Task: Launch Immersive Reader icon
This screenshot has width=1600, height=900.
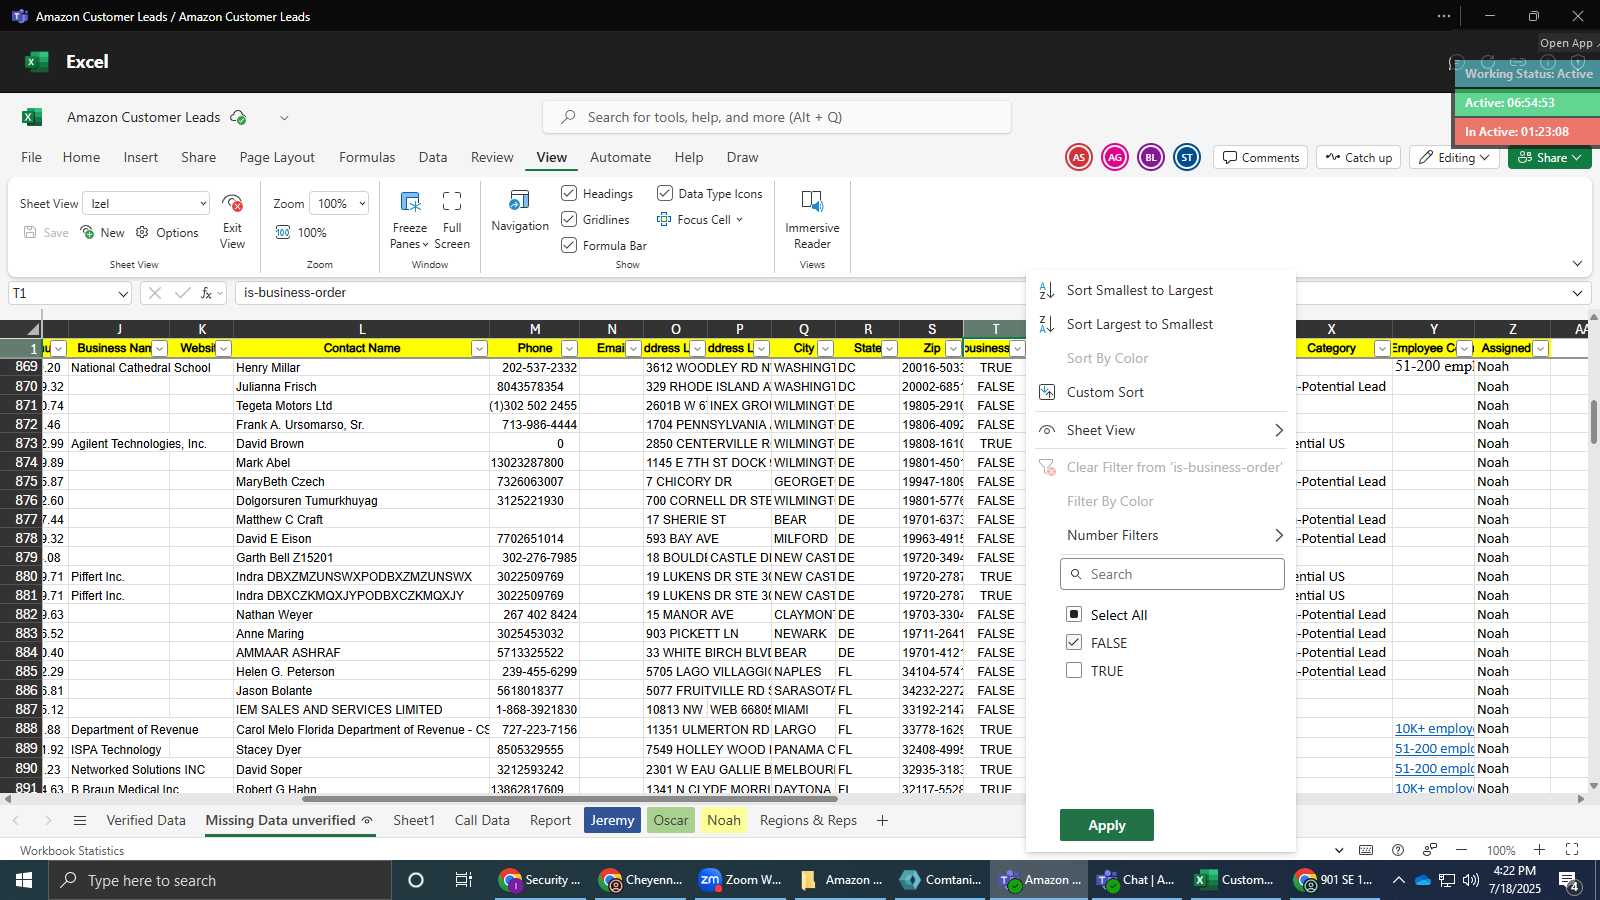Action: coord(812,202)
